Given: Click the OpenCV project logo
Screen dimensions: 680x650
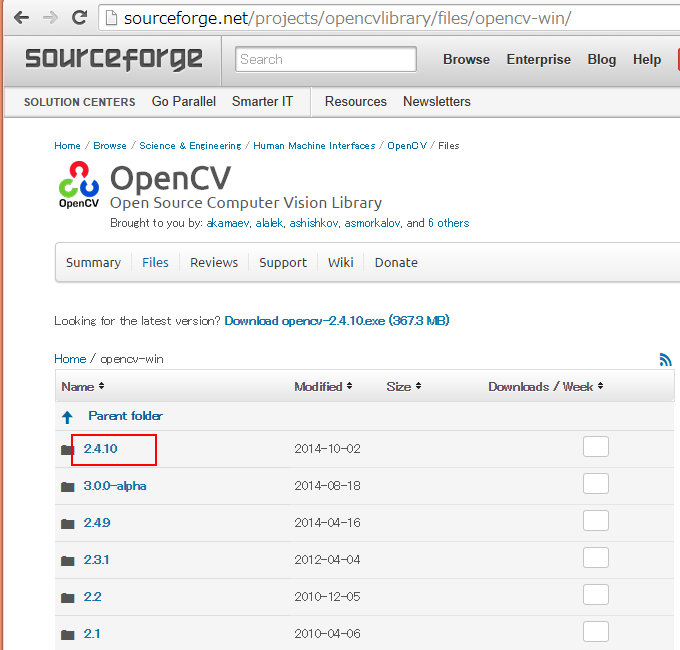Looking at the screenshot, I should coord(79,184).
